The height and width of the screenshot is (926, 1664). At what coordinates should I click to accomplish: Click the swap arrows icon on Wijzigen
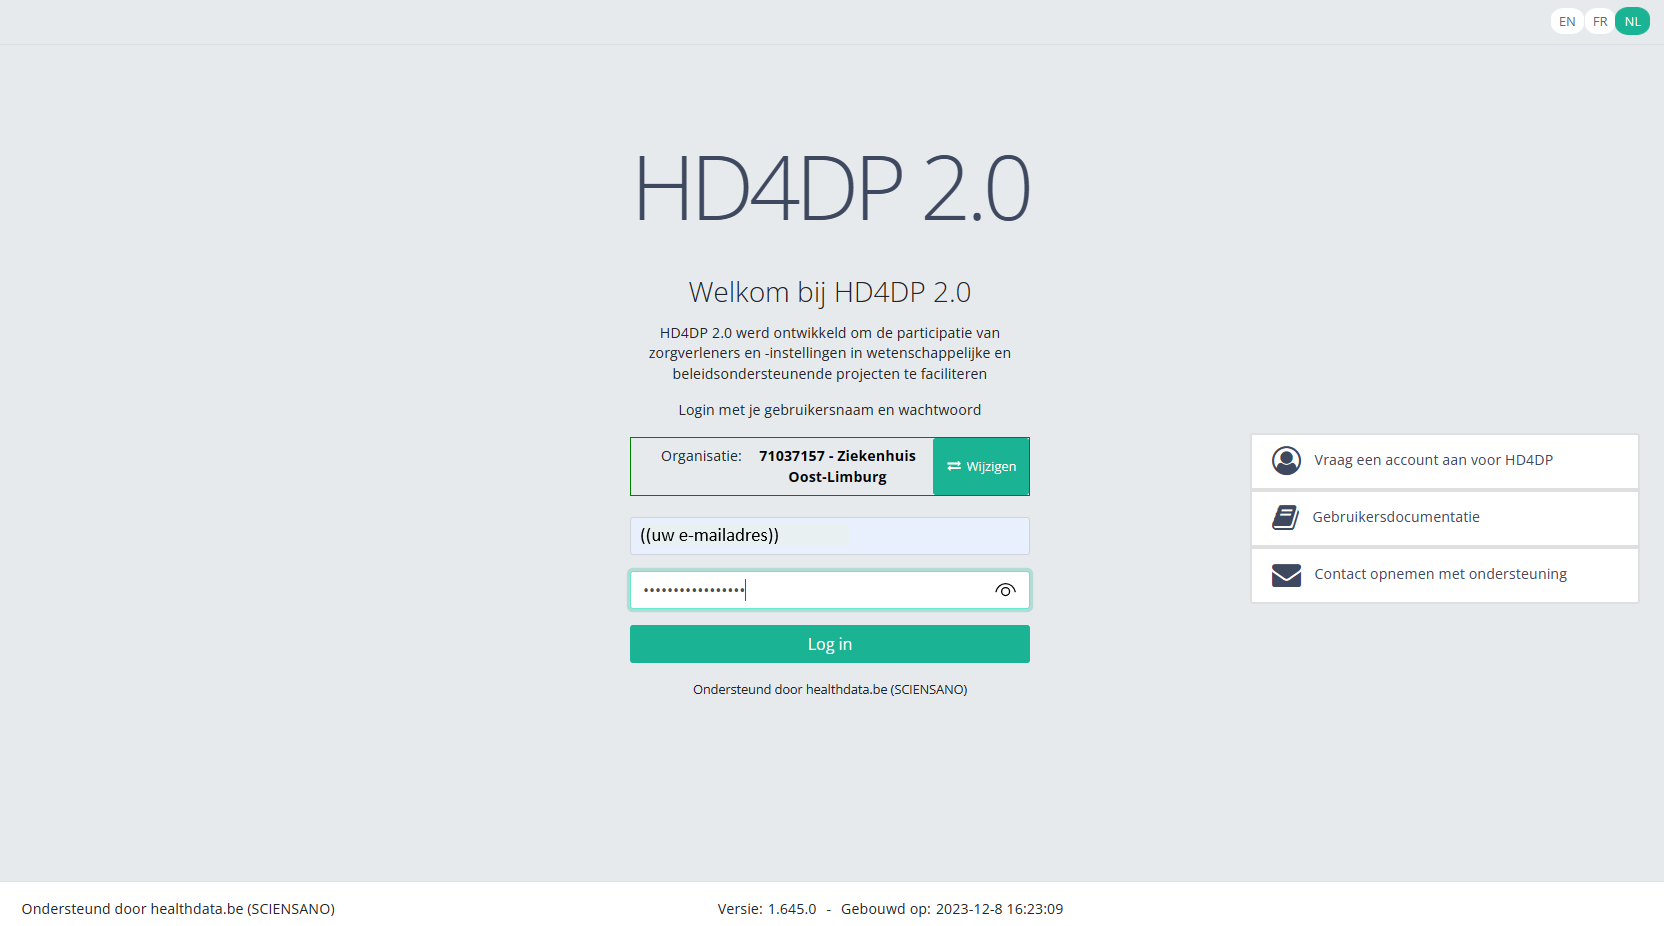[954, 466]
